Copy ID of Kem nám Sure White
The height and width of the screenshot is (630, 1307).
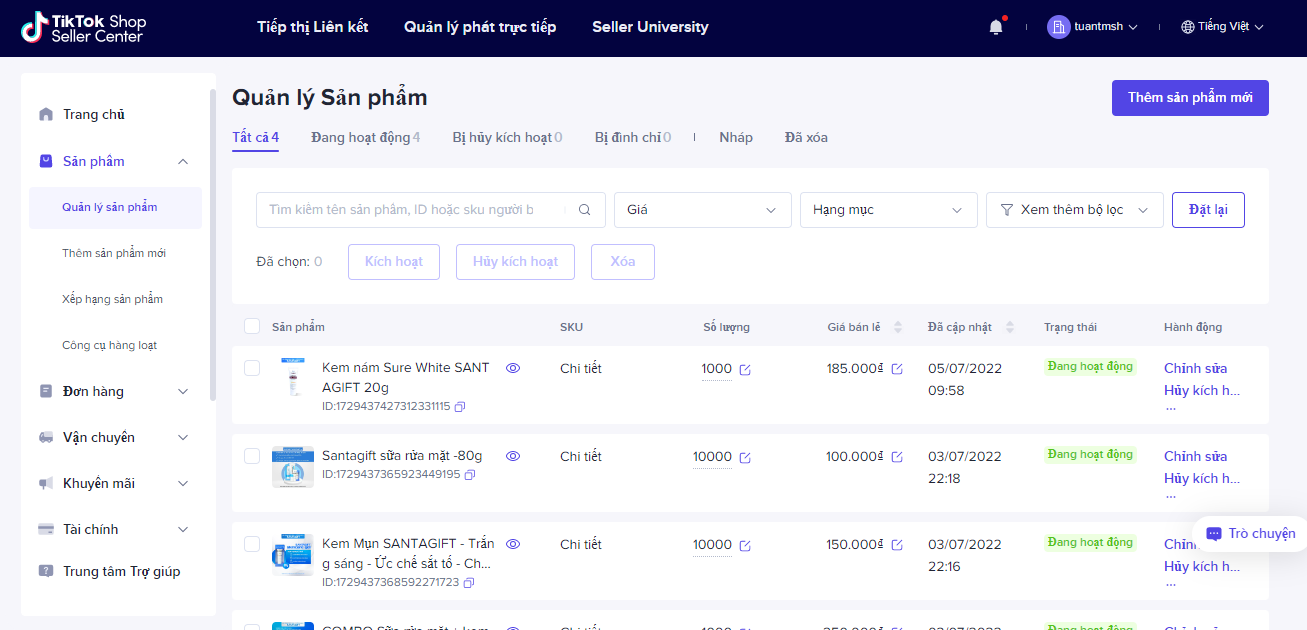460,407
